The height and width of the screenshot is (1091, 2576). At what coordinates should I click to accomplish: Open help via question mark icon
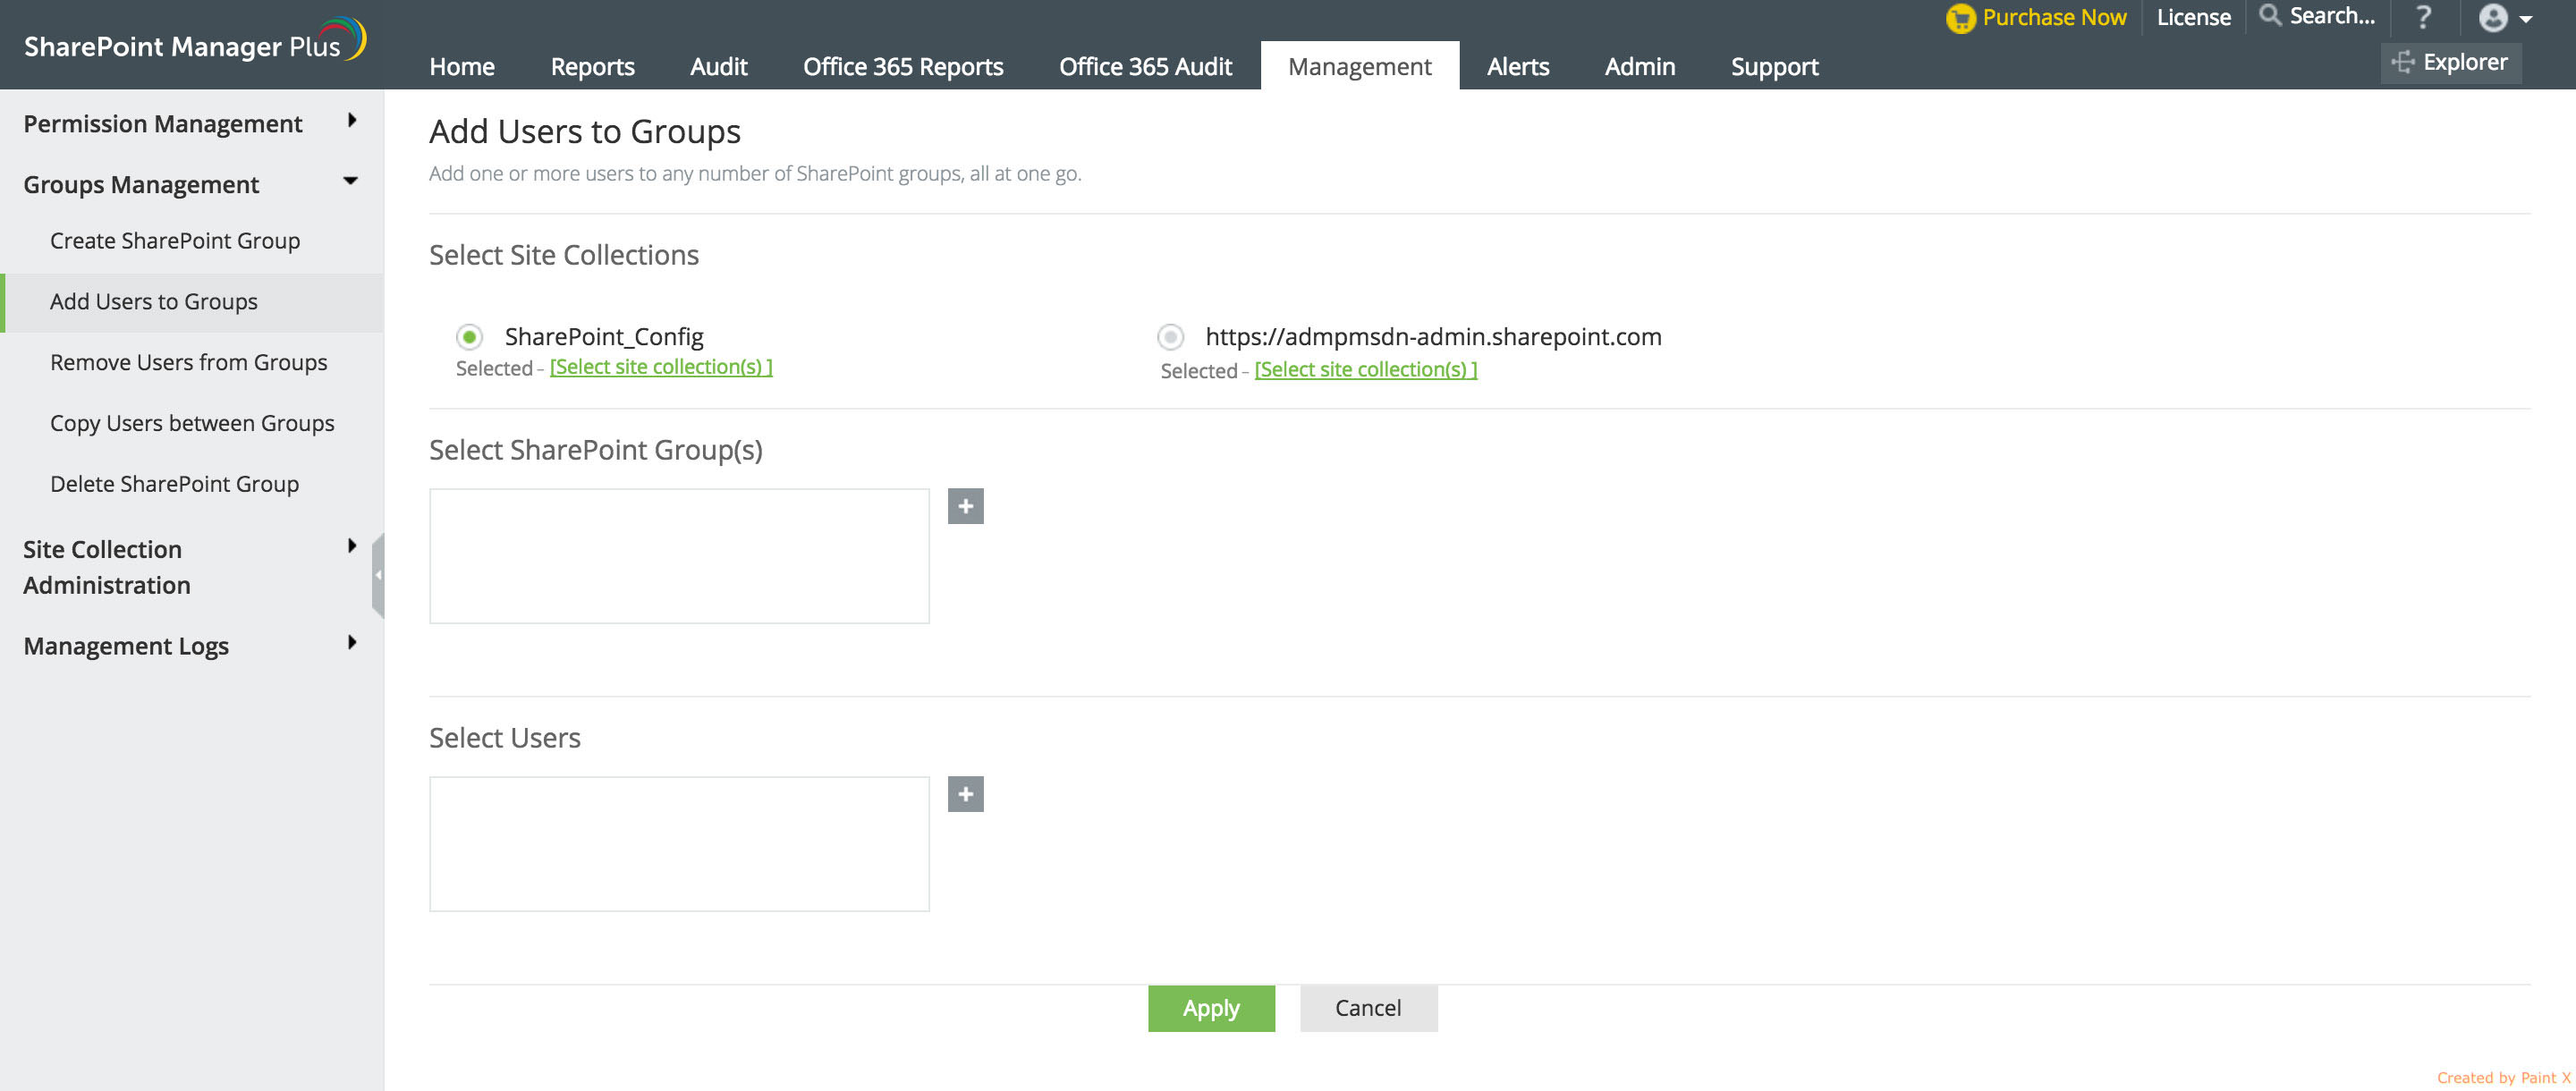click(2423, 17)
